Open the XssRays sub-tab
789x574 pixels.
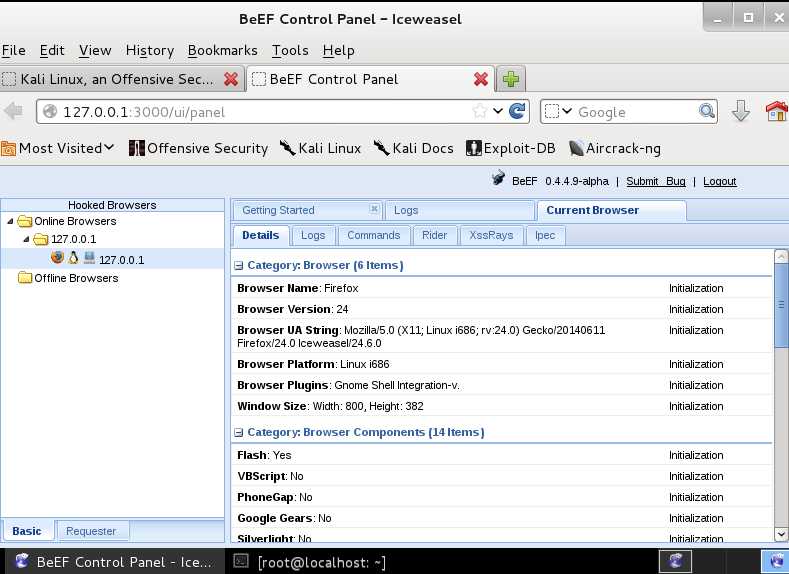point(491,235)
